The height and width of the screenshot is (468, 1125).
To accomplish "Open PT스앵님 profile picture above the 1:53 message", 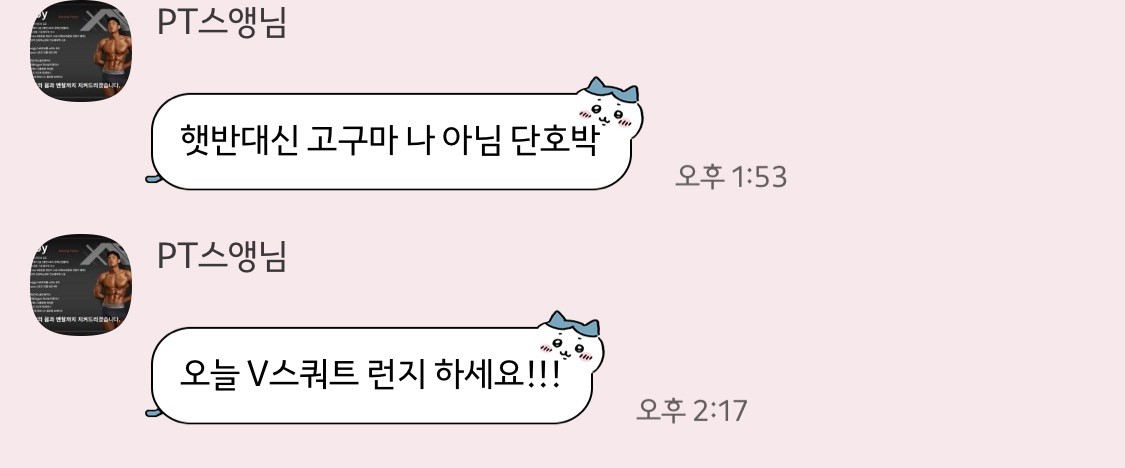I will tap(80, 50).
